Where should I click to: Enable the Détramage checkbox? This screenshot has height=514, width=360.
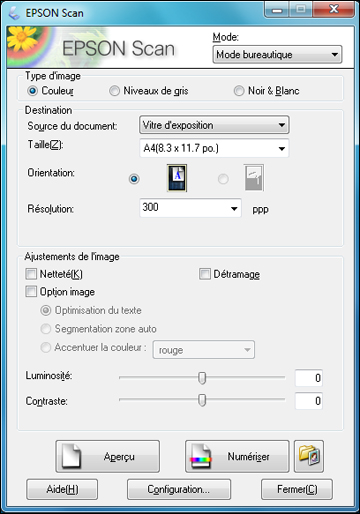tap(205, 274)
